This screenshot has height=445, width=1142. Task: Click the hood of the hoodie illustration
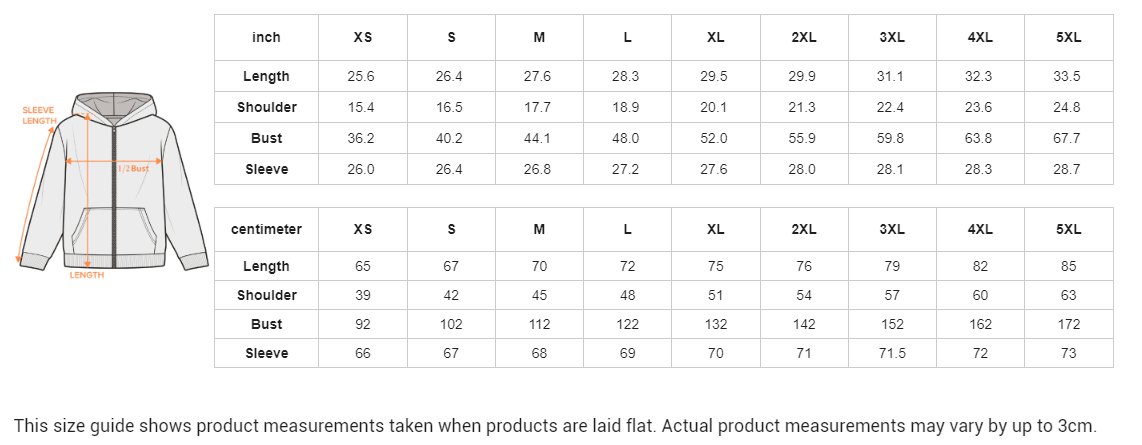pos(113,105)
